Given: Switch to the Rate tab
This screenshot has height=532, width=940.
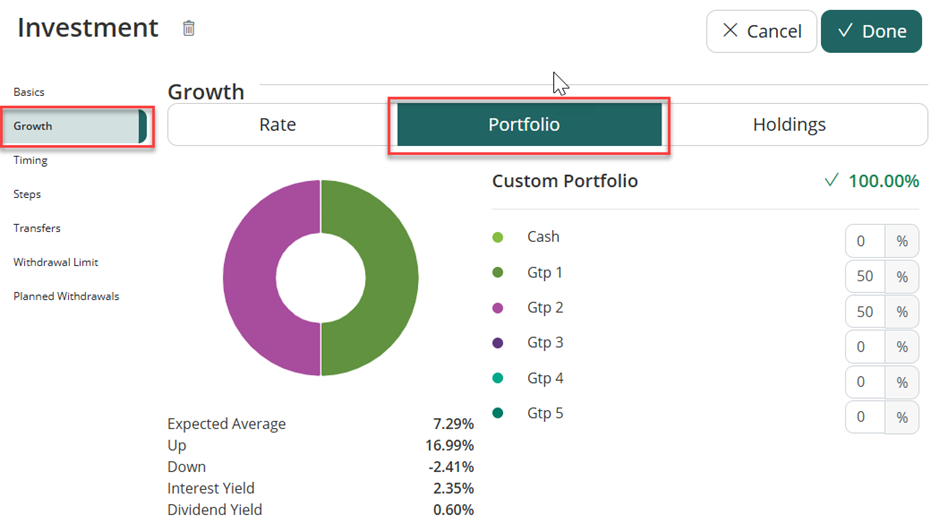Looking at the screenshot, I should (277, 125).
